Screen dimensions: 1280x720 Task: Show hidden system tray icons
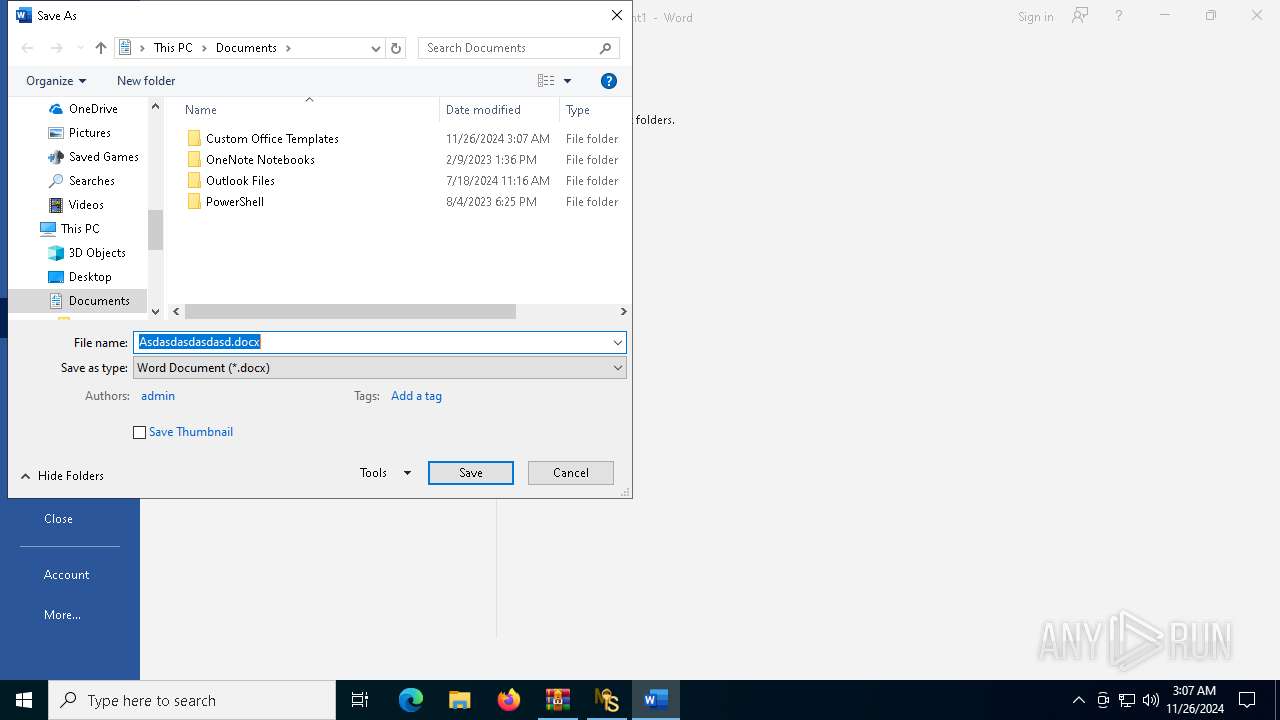[x=1078, y=700]
